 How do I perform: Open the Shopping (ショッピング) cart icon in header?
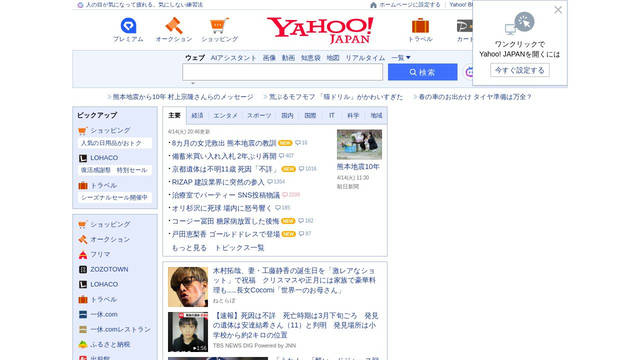pos(219,26)
